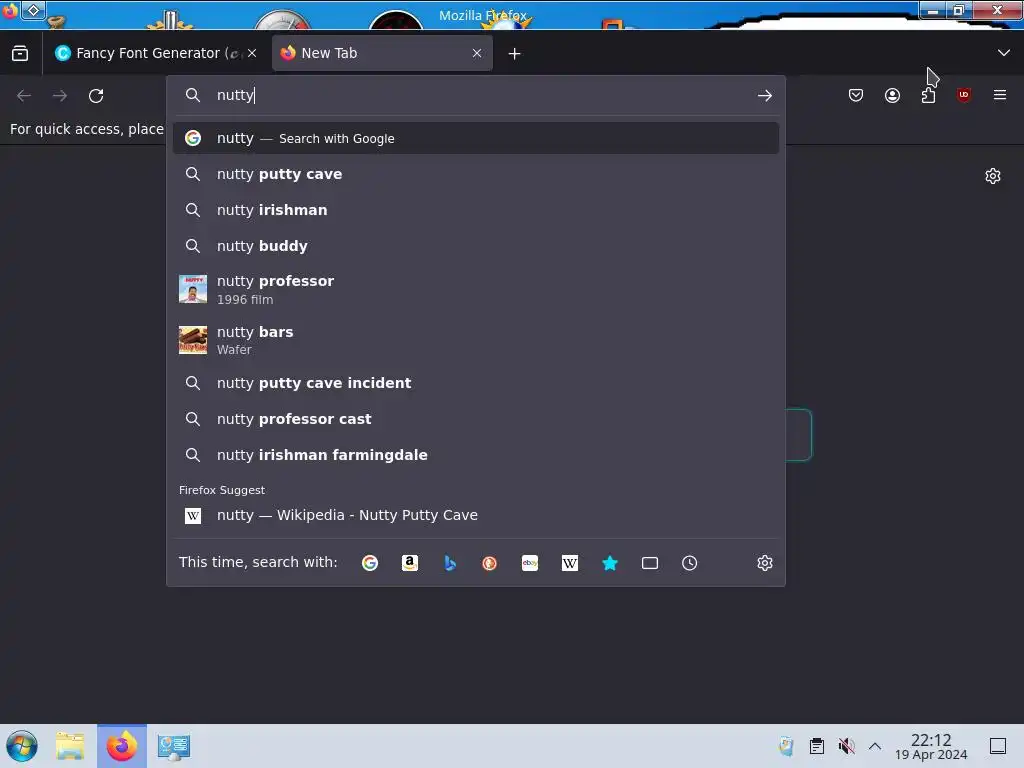The image size is (1024, 768).
Task: Open the Windows-style Start button
Action: tap(22, 746)
